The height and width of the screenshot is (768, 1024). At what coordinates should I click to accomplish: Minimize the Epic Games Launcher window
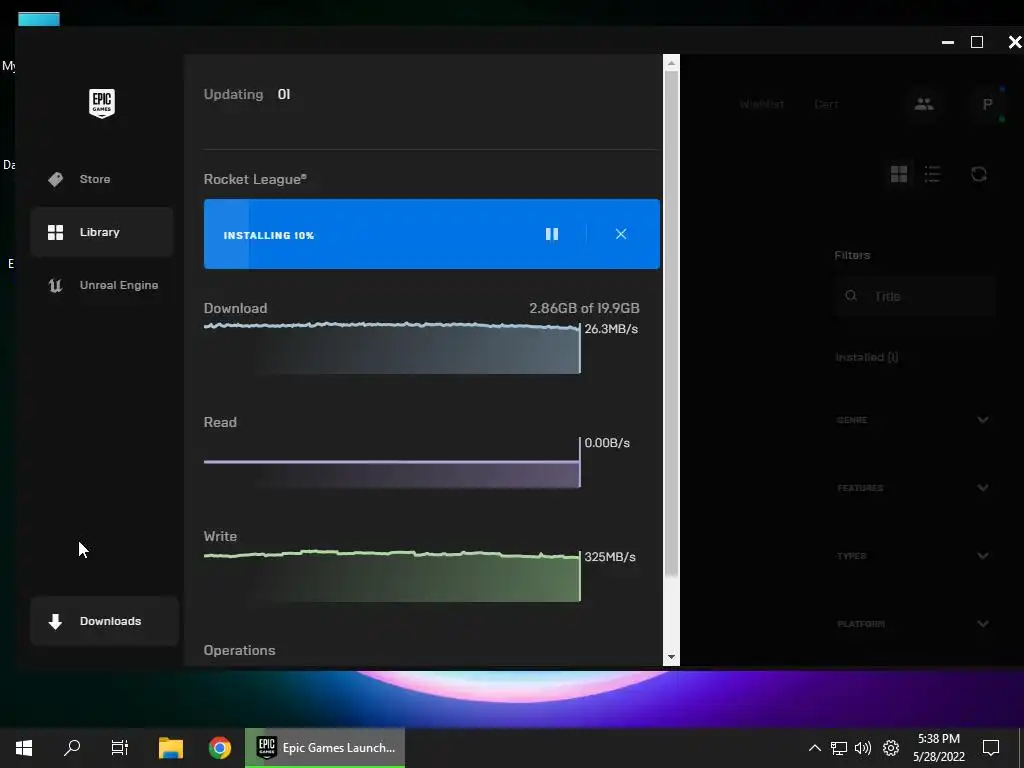pyautogui.click(x=948, y=42)
